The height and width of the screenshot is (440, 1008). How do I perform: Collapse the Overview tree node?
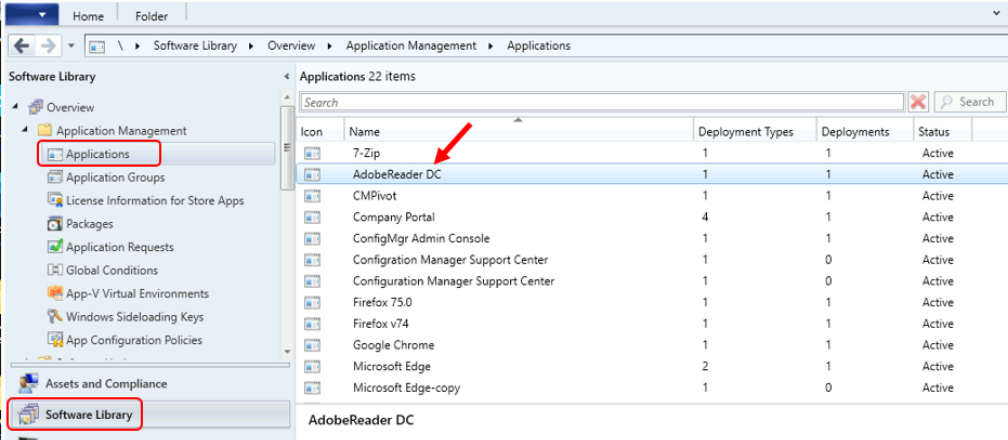tap(15, 106)
